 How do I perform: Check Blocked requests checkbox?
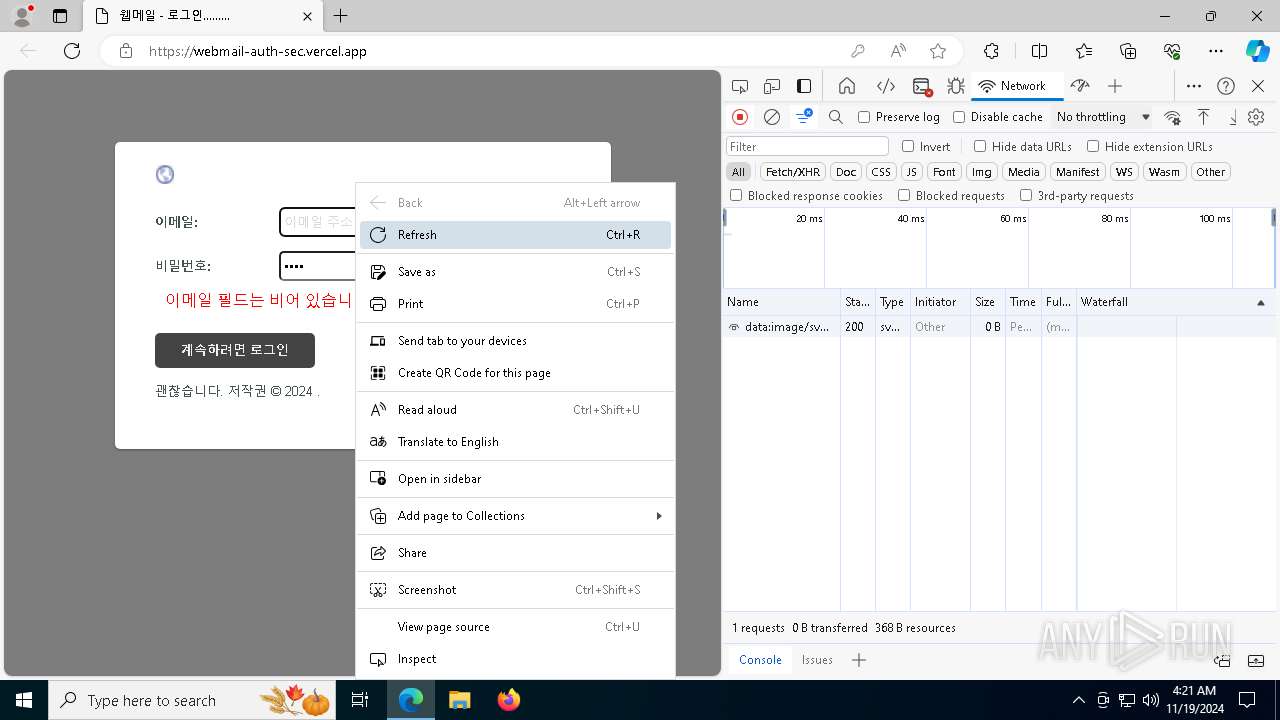[x=904, y=196]
